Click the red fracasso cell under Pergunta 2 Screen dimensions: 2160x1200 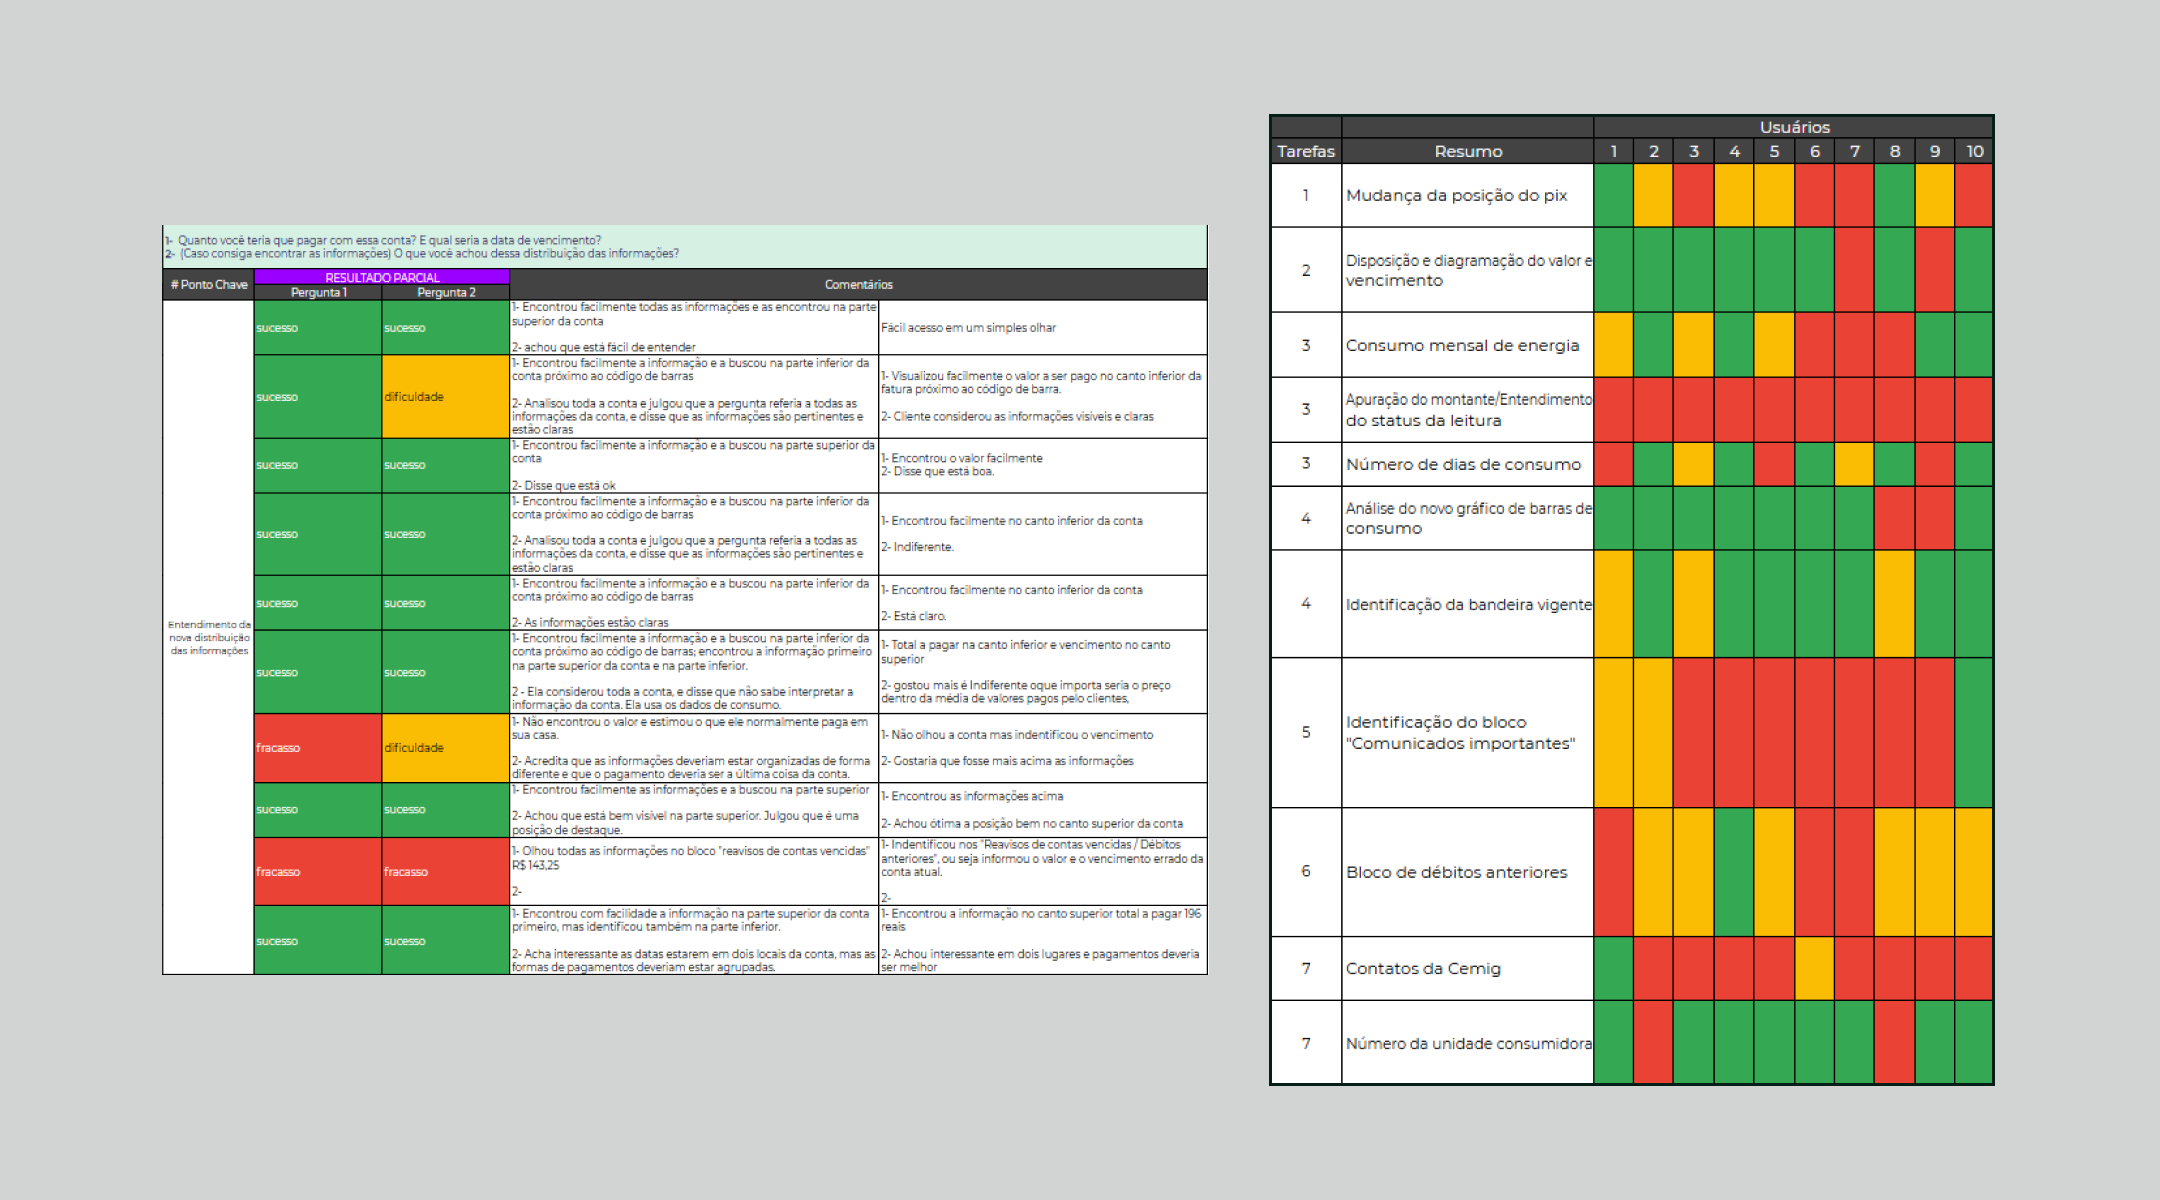tap(446, 871)
